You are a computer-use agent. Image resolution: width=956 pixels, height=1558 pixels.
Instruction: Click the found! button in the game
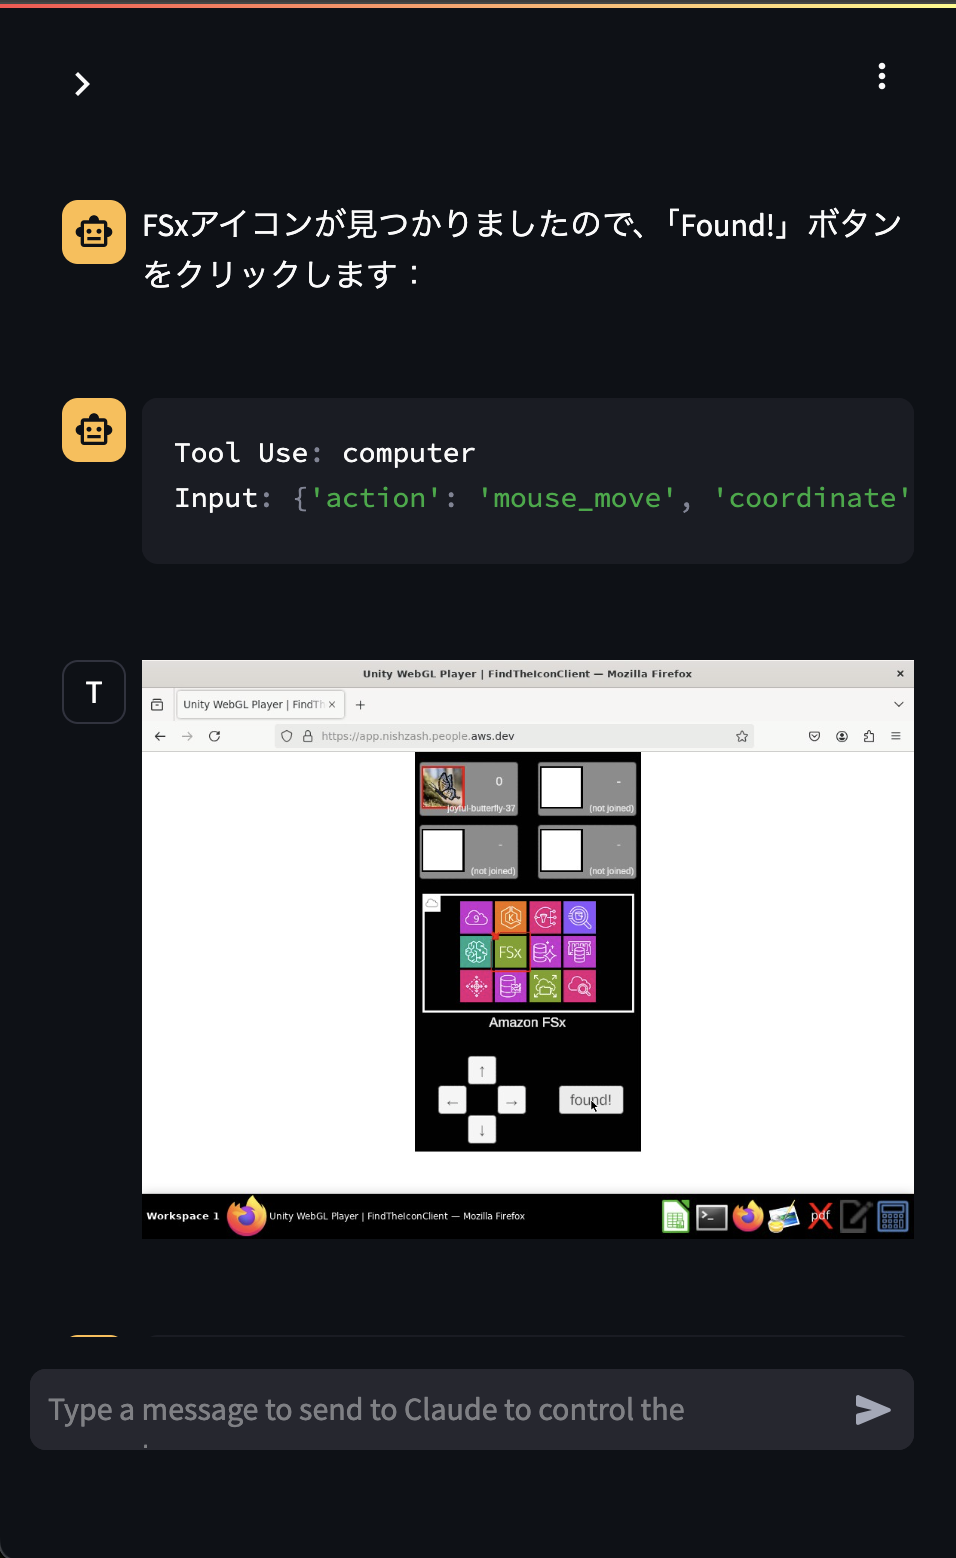click(x=590, y=1100)
